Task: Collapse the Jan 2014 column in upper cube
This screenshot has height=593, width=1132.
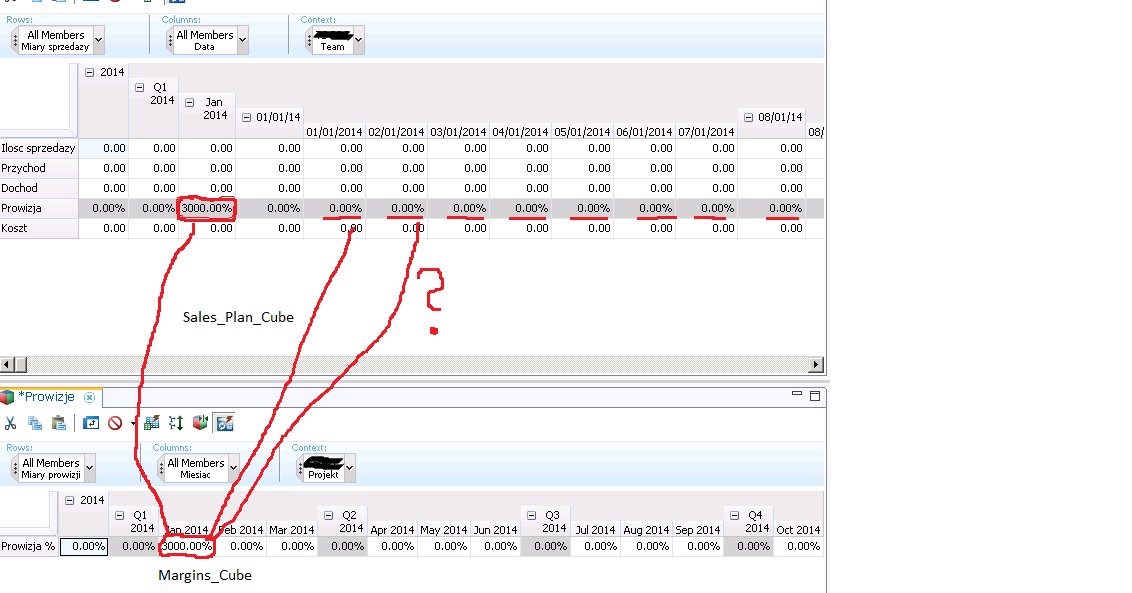Action: pyautogui.click(x=190, y=102)
